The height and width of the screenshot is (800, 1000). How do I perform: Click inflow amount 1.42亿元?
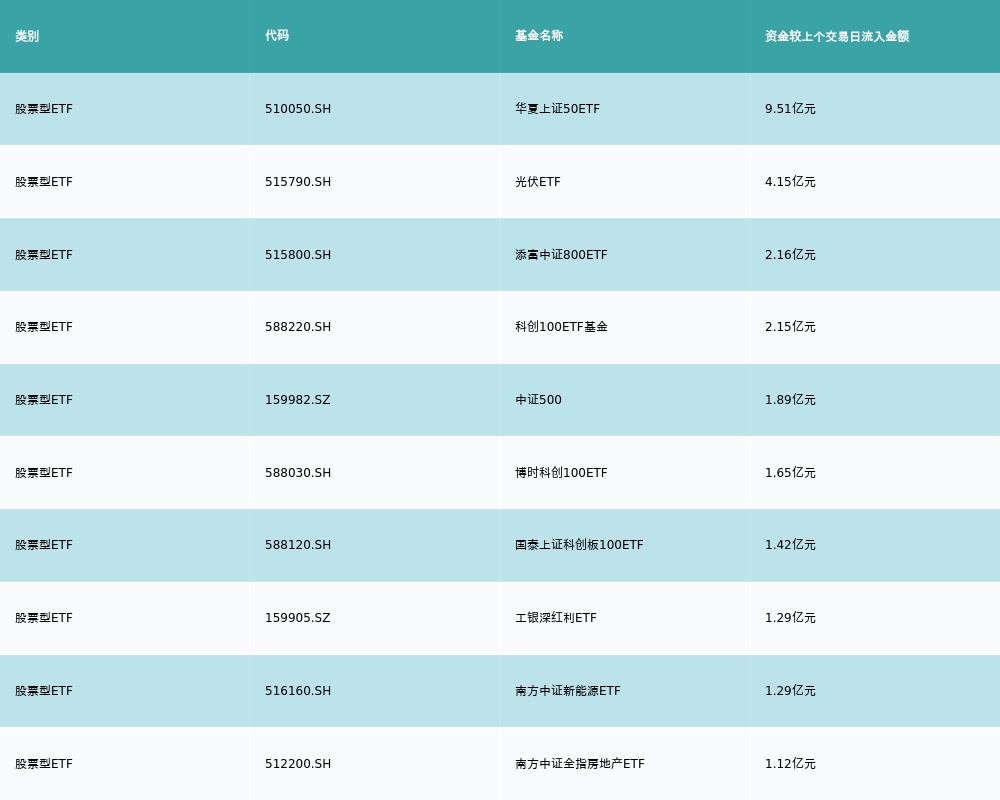point(790,545)
